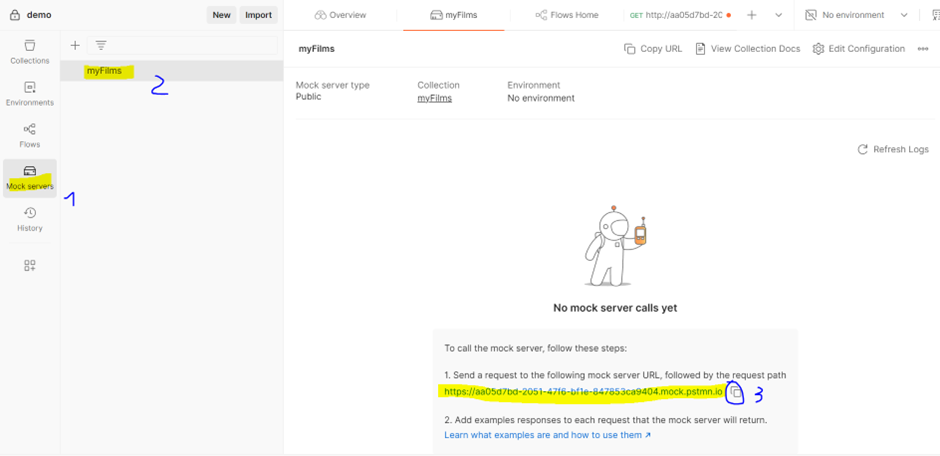Click the configure workspace sidebar icon
The image size is (940, 456).
29,265
